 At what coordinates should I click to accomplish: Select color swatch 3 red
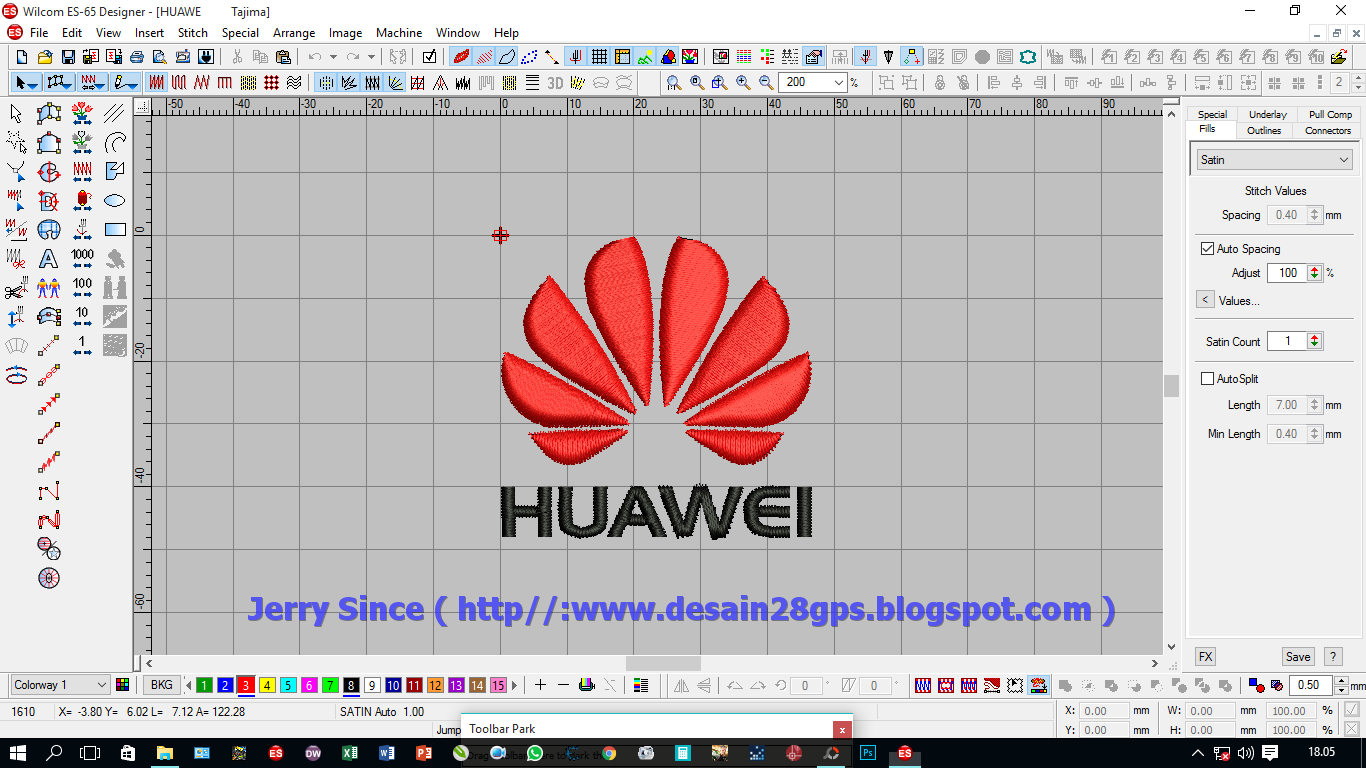tap(246, 685)
